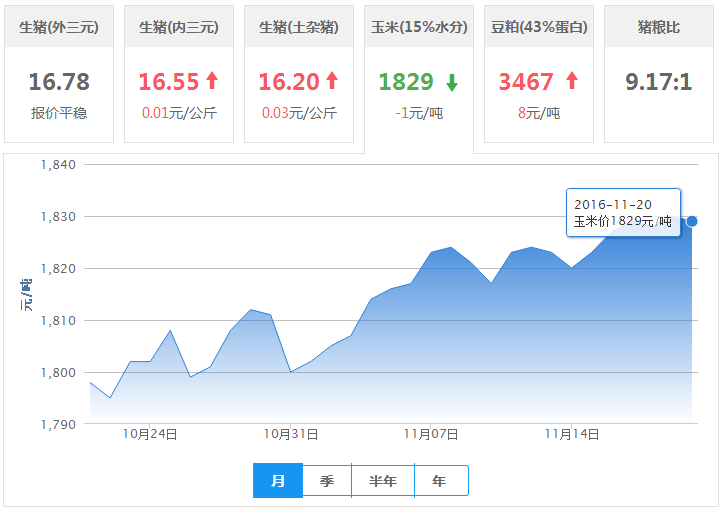
Task: Click the 10月31日 axis label
Action: pos(291,434)
